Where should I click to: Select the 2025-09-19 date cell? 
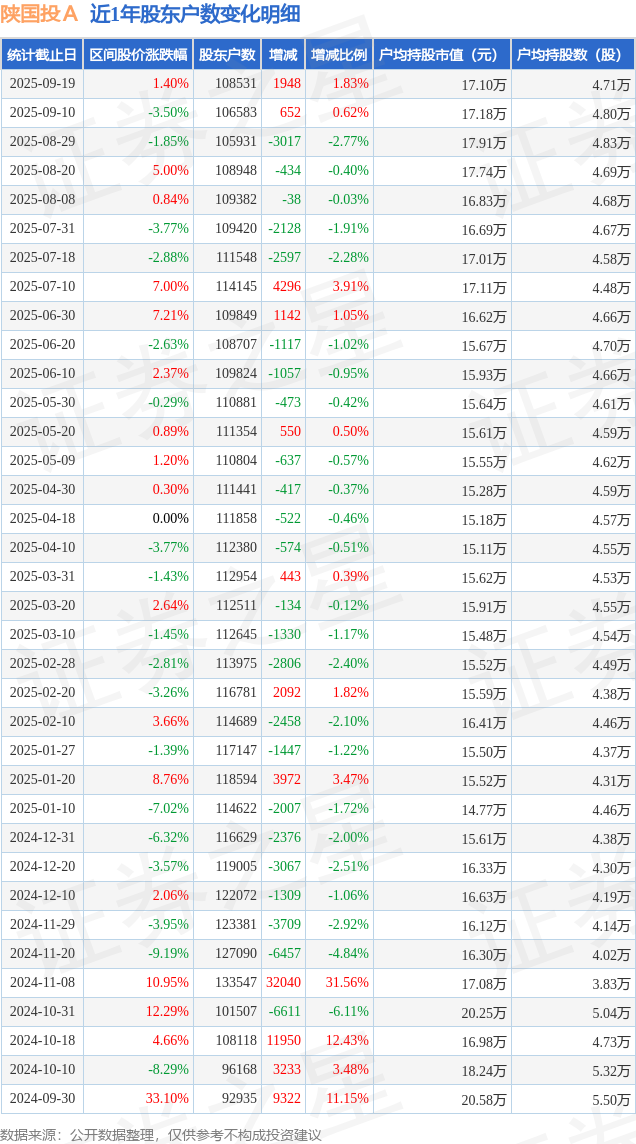[x=42, y=84]
